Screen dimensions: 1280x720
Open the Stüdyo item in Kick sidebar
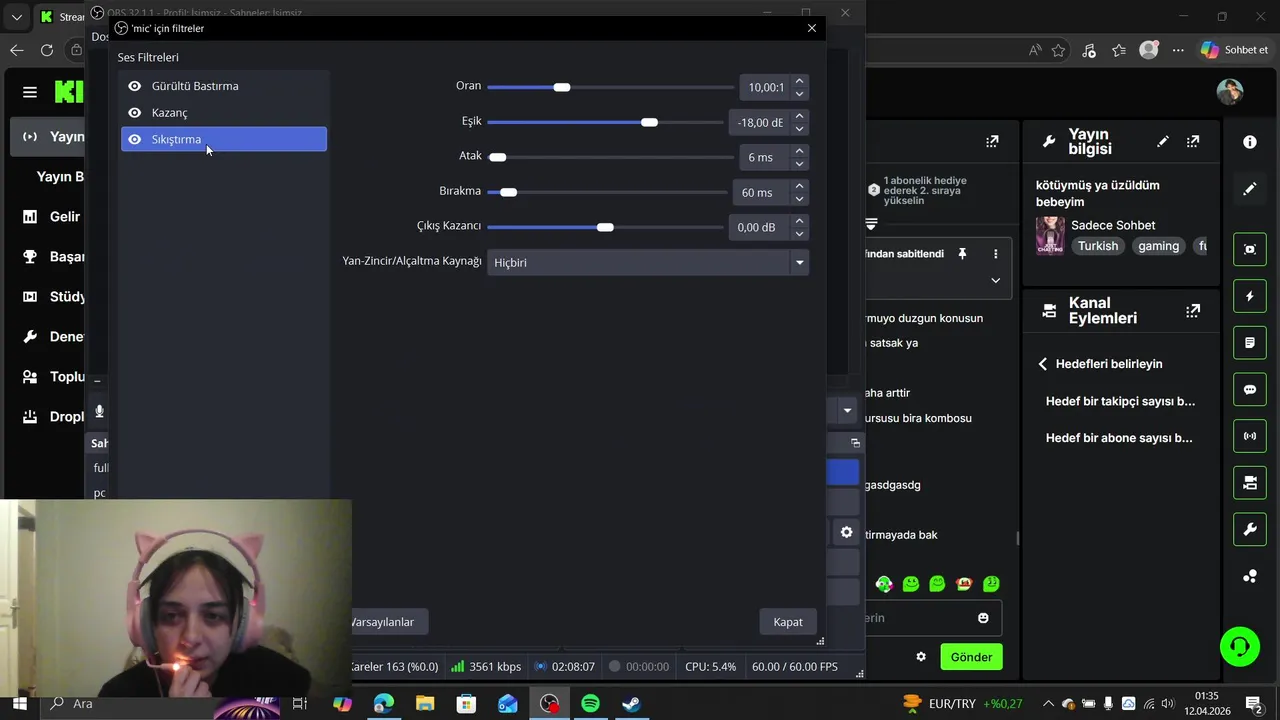tap(50, 297)
